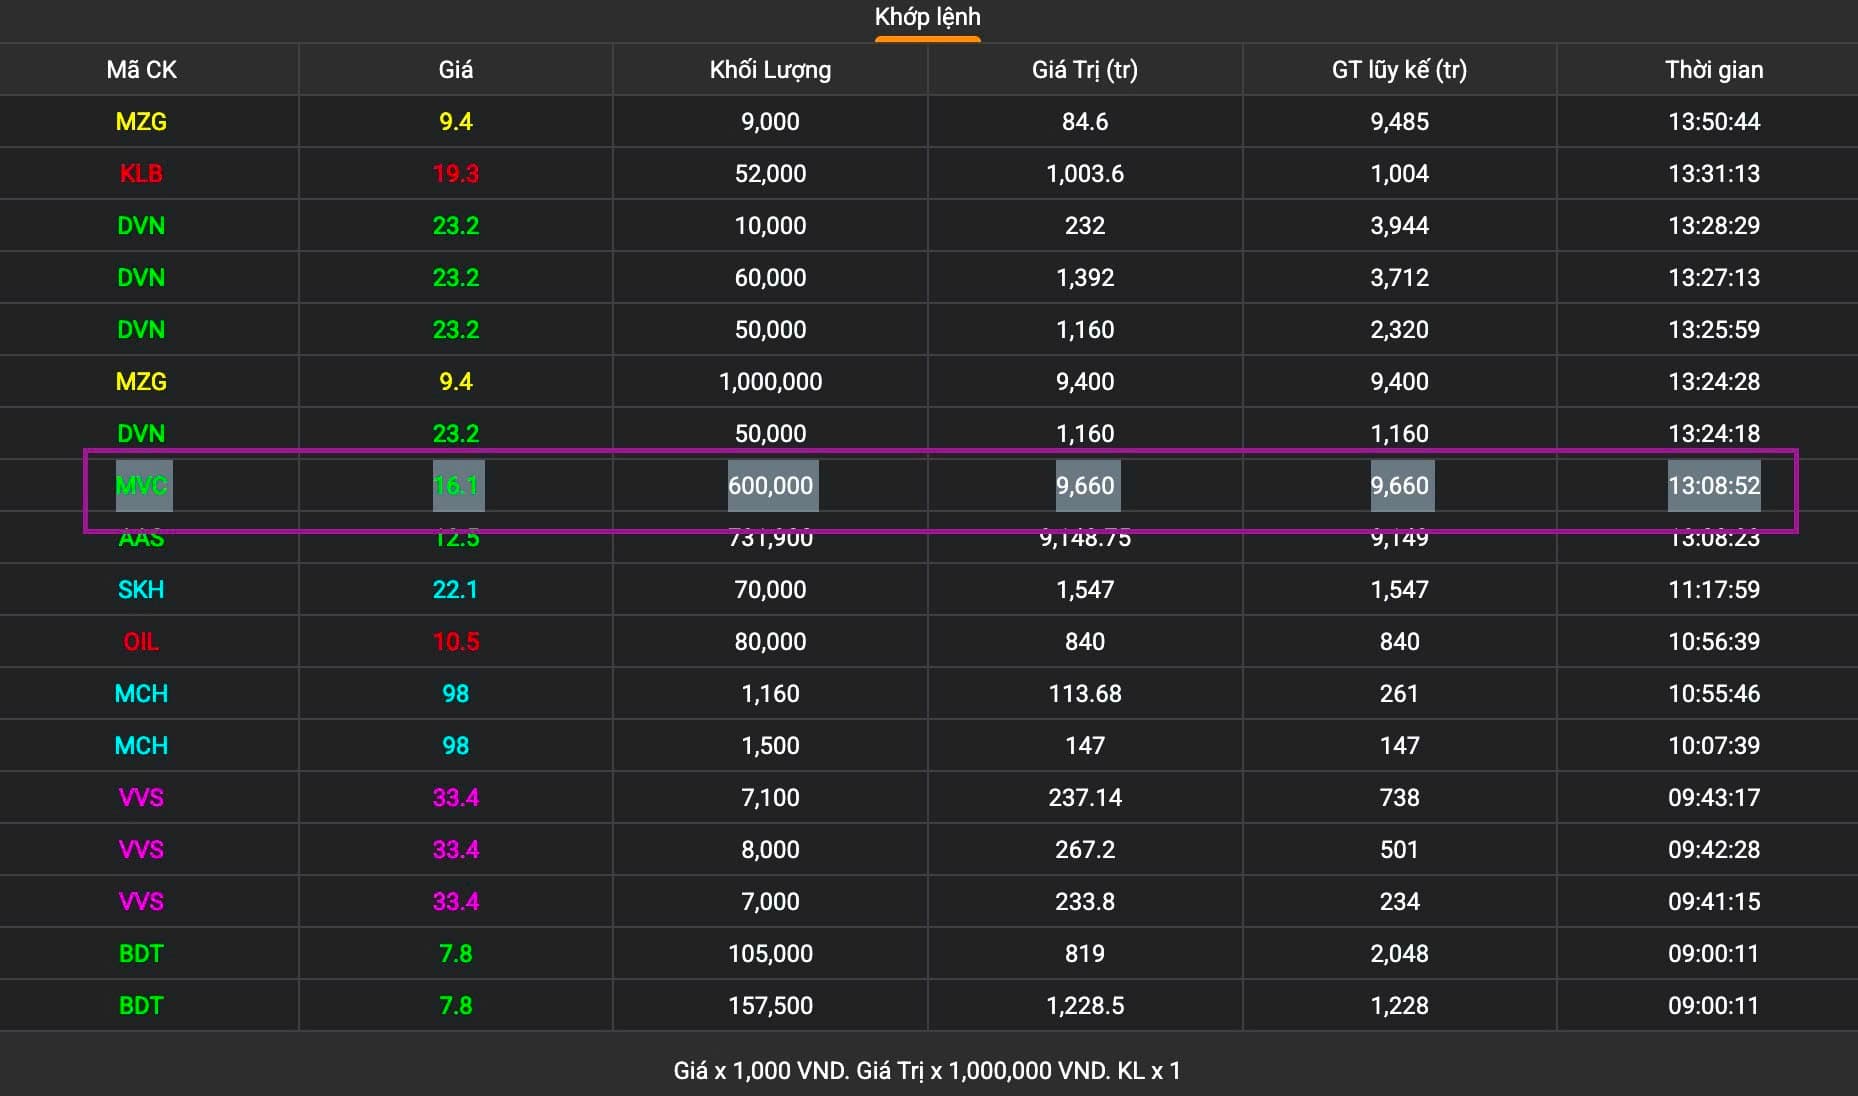The image size is (1858, 1096).
Task: Select the highlighted MVC stock symbol
Action: point(141,486)
